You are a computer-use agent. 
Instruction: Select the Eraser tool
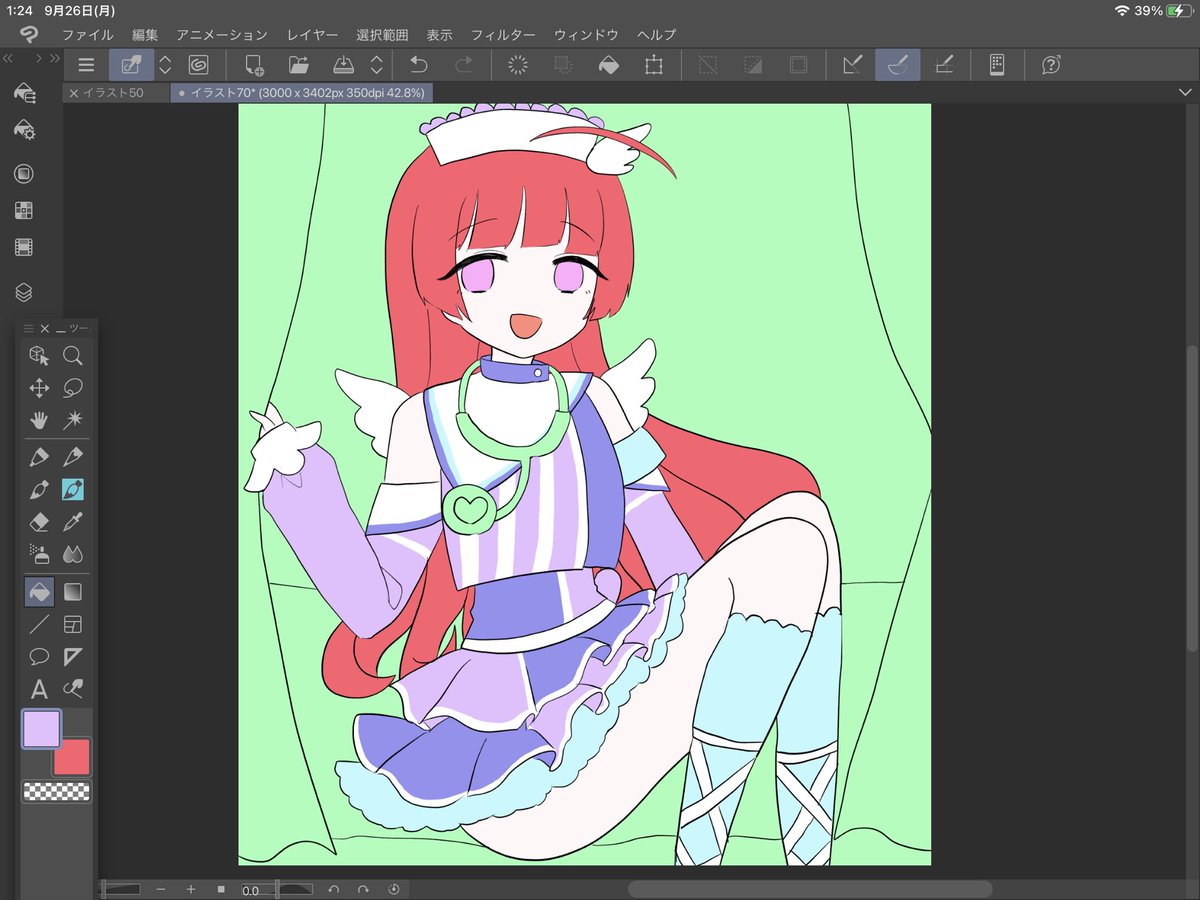coord(39,522)
